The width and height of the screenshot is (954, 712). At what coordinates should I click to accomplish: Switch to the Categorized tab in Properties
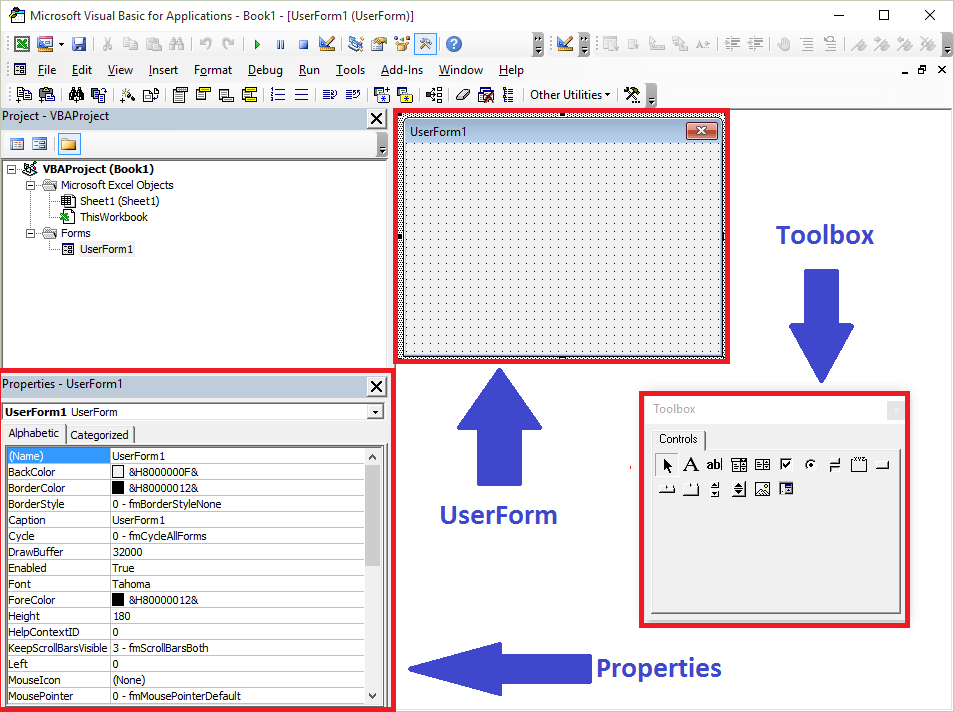click(99, 433)
